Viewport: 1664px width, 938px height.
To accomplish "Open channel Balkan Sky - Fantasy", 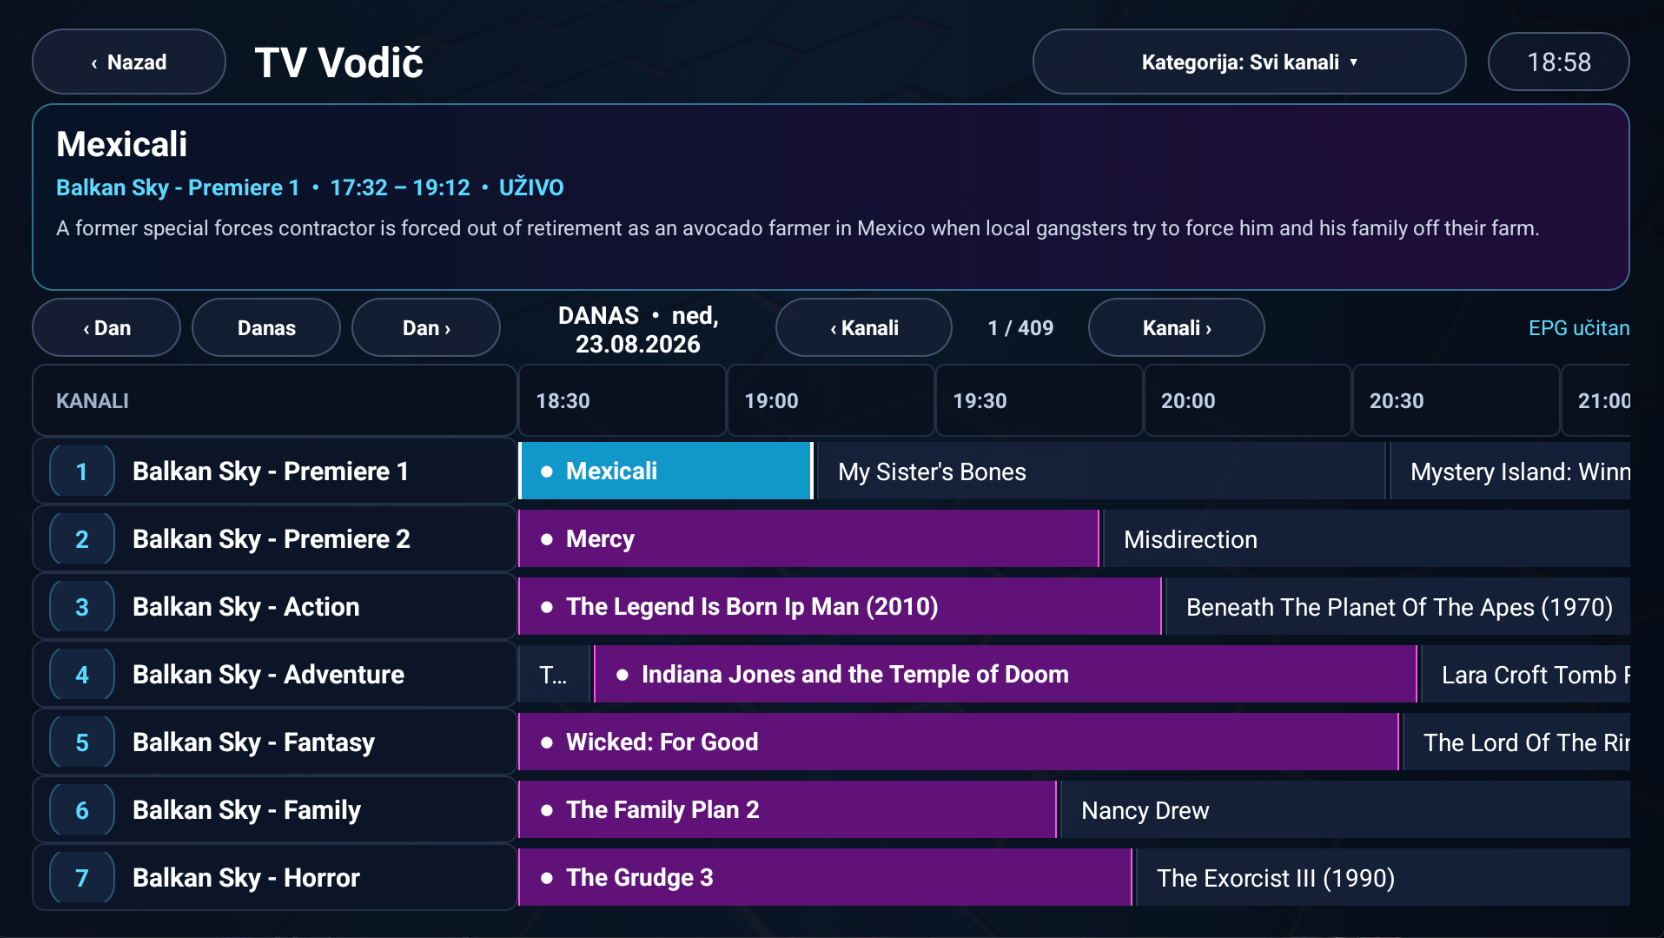I will tap(274, 743).
